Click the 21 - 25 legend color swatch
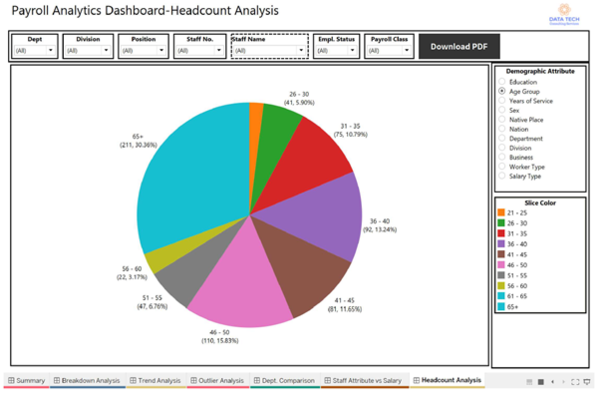The width and height of the screenshot is (600, 395). 501,212
